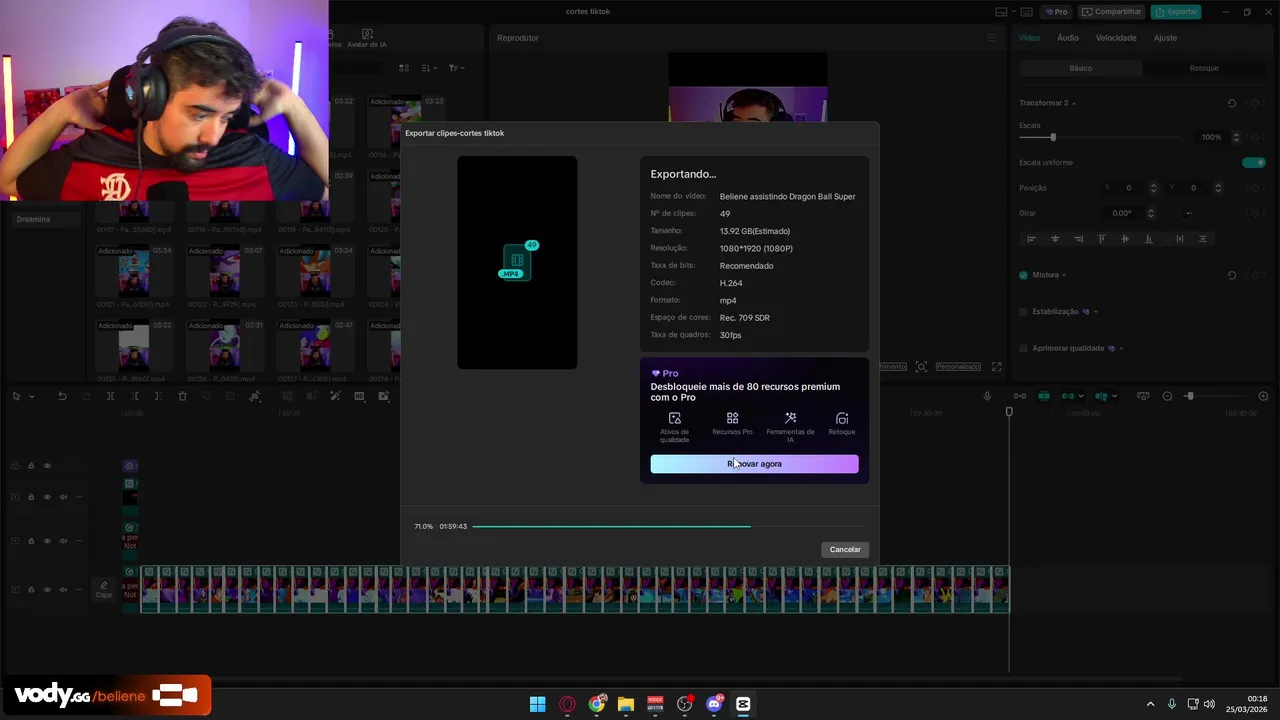Switch to the Velocidade tab
The height and width of the screenshot is (720, 1280).
click(1116, 38)
